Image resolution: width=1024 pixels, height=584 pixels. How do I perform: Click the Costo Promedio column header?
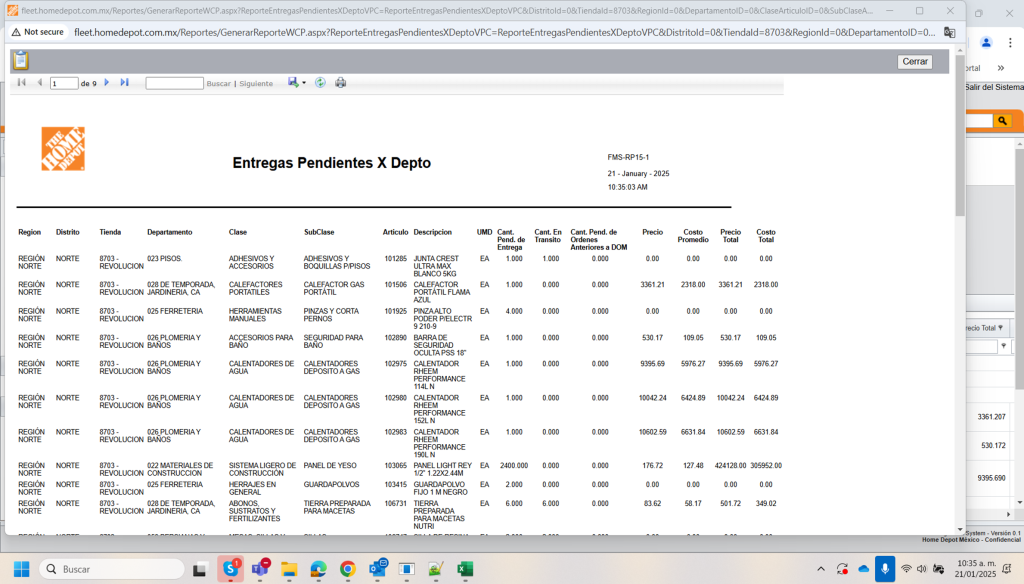[693, 236]
